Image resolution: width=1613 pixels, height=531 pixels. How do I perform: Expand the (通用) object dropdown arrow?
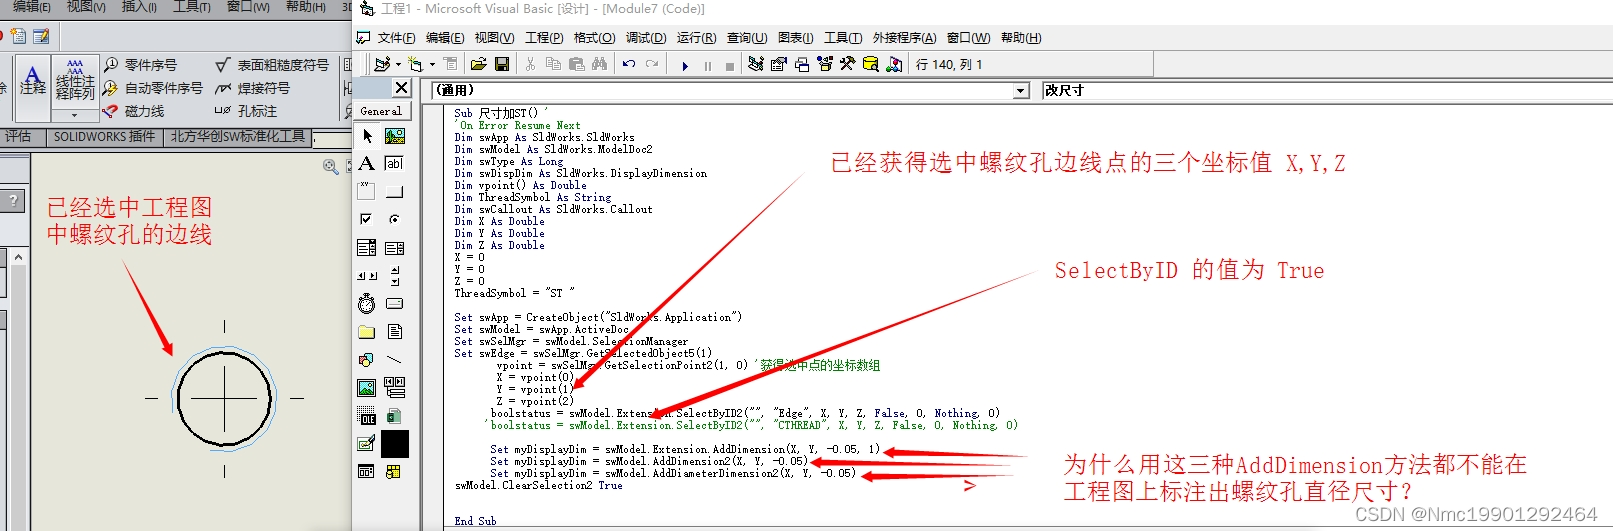1021,90
